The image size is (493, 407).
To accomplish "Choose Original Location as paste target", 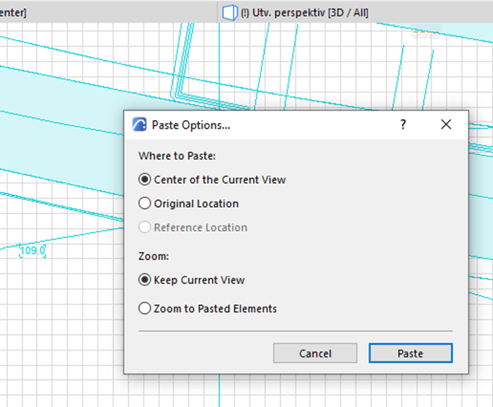I will [x=189, y=203].
